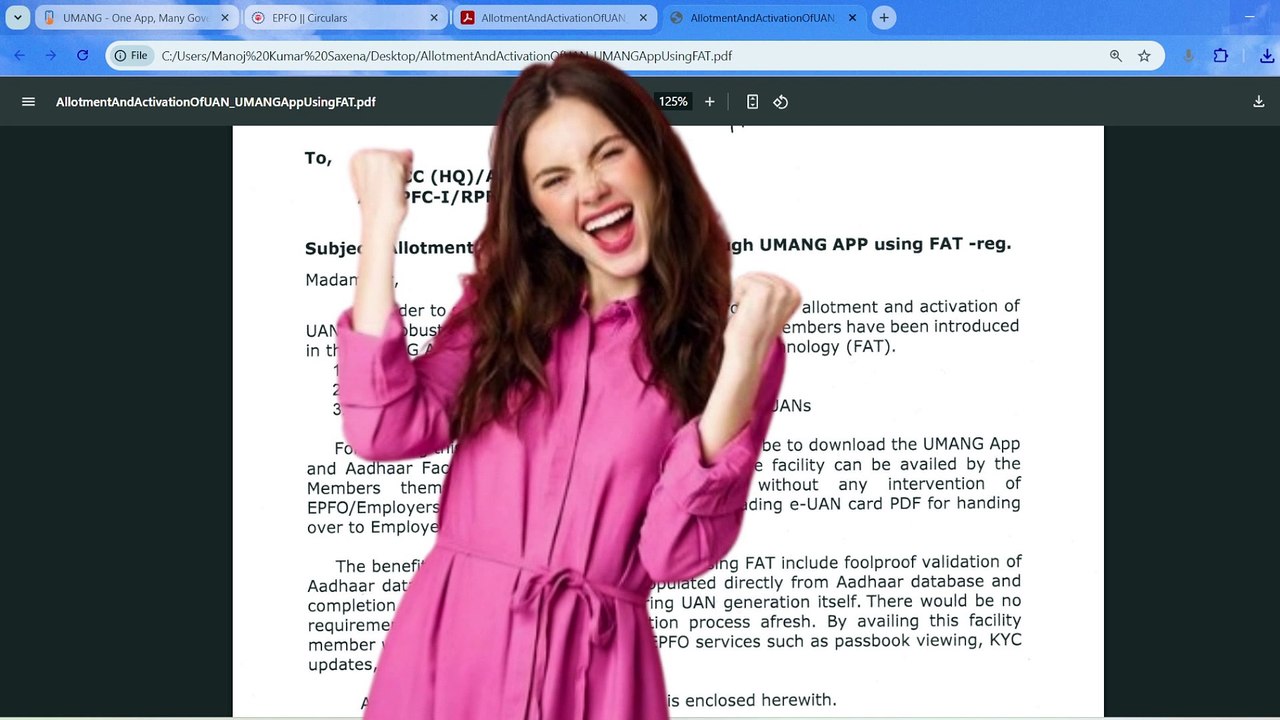The image size is (1280, 720).
Task: Download the PDF from the viewer toolbar
Action: pyautogui.click(x=1258, y=102)
